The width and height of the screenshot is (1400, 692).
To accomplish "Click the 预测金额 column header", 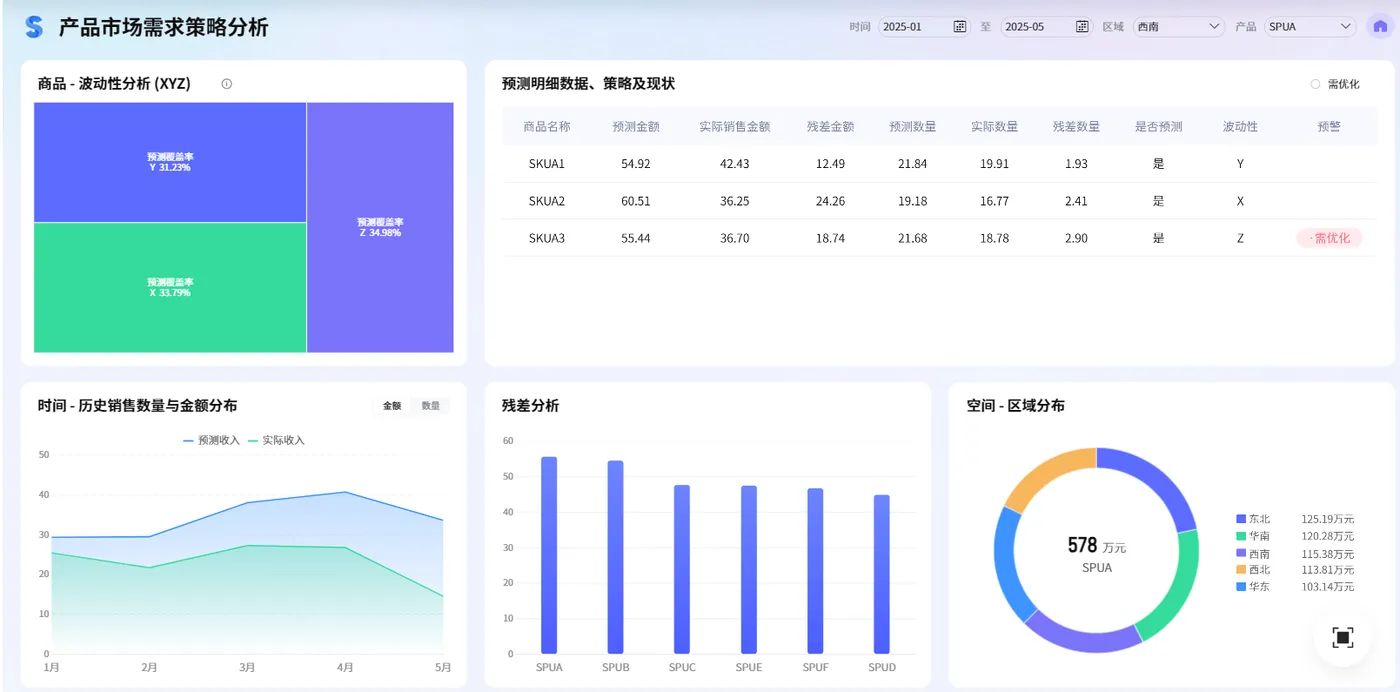I will 636,127.
